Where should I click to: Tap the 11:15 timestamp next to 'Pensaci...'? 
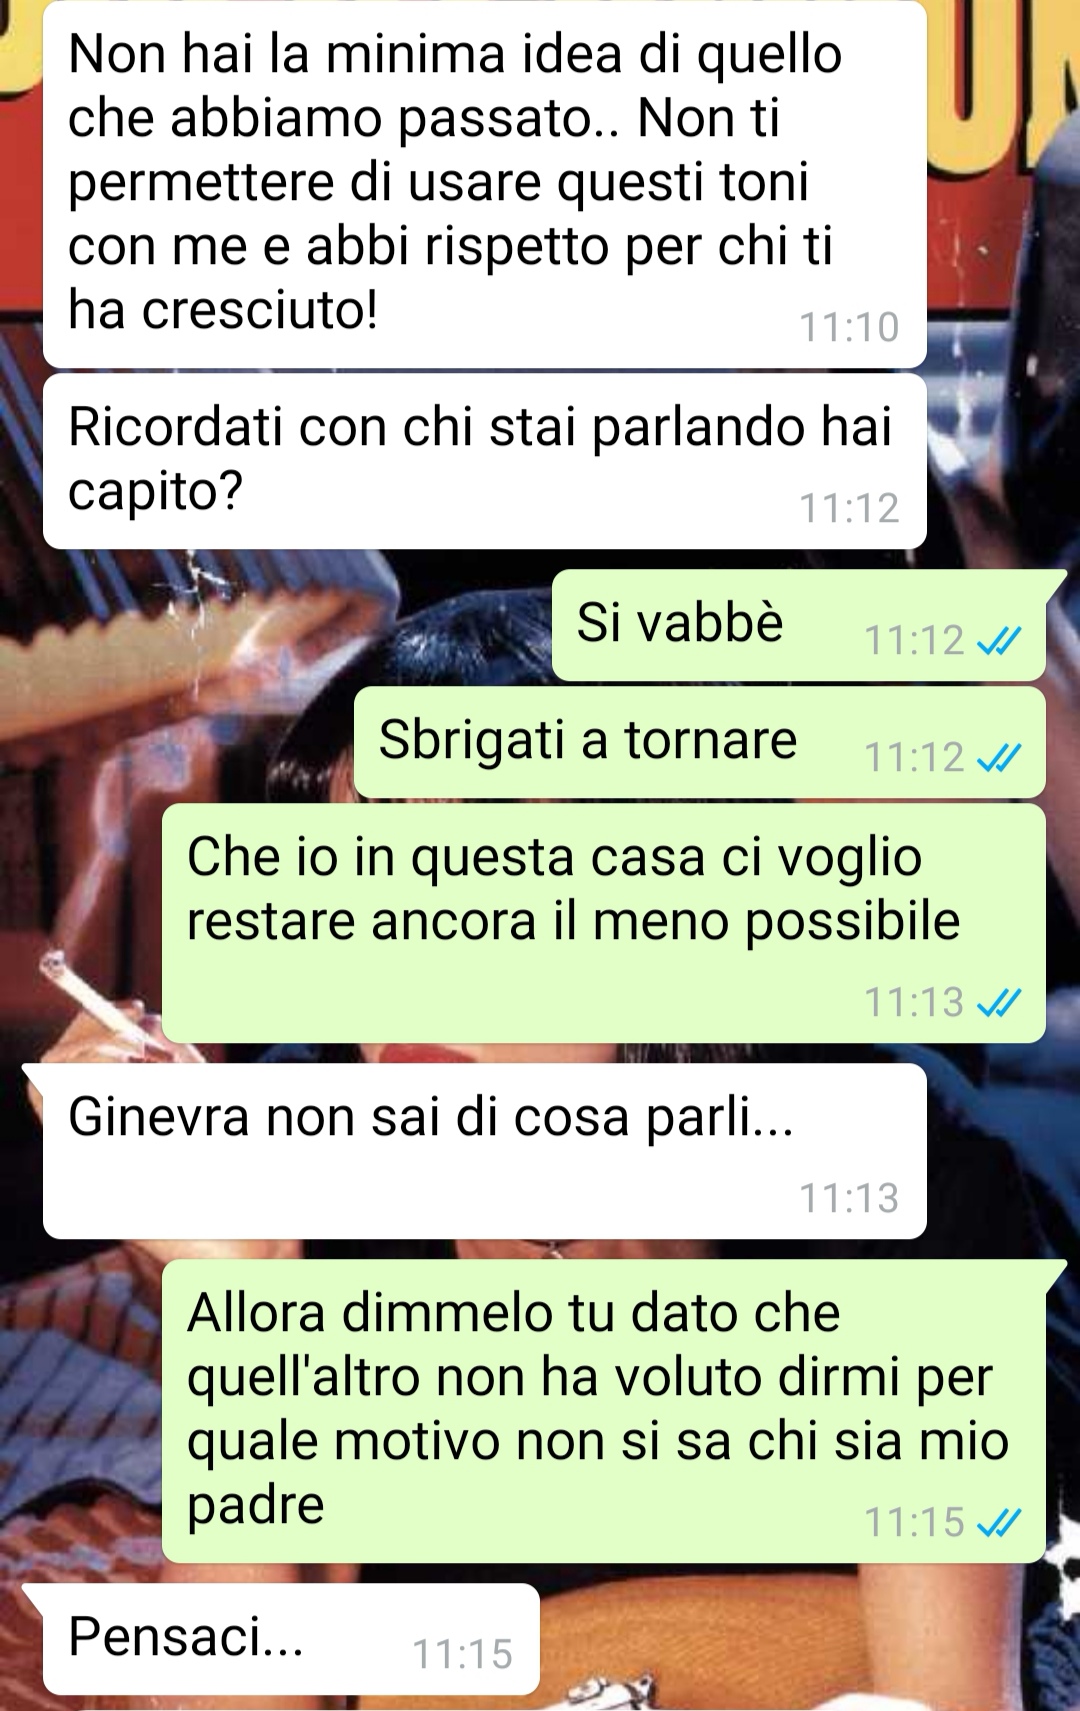click(462, 1654)
